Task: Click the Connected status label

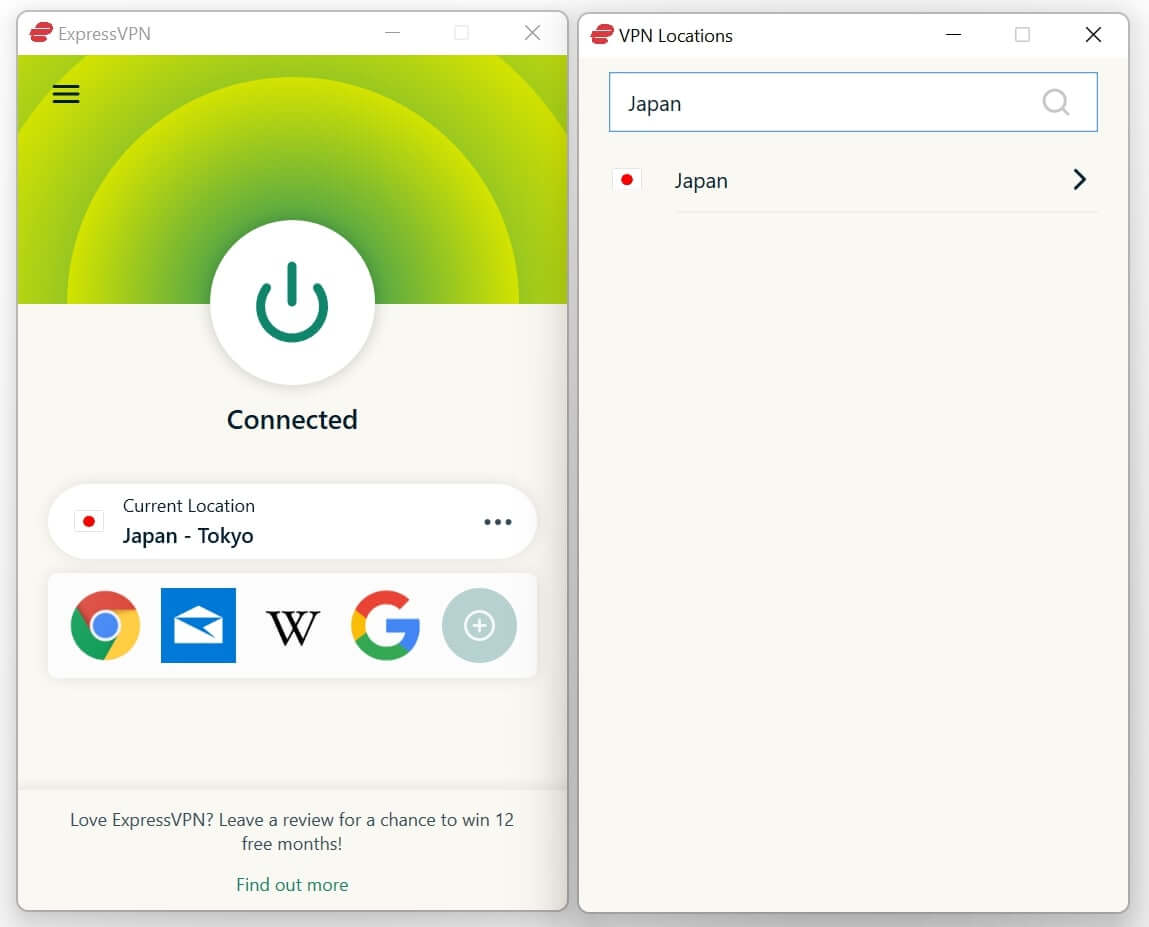Action: click(x=292, y=419)
